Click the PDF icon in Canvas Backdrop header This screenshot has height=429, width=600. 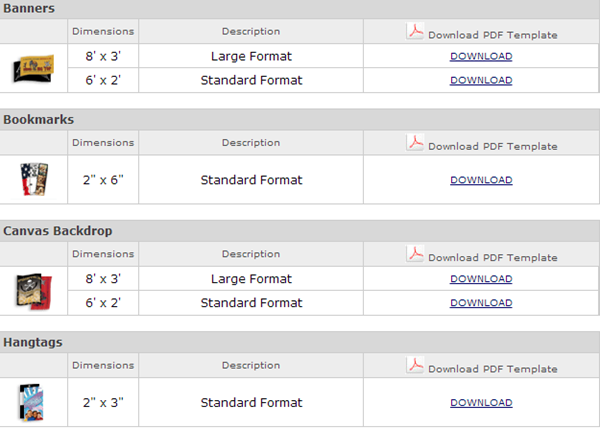(x=415, y=254)
